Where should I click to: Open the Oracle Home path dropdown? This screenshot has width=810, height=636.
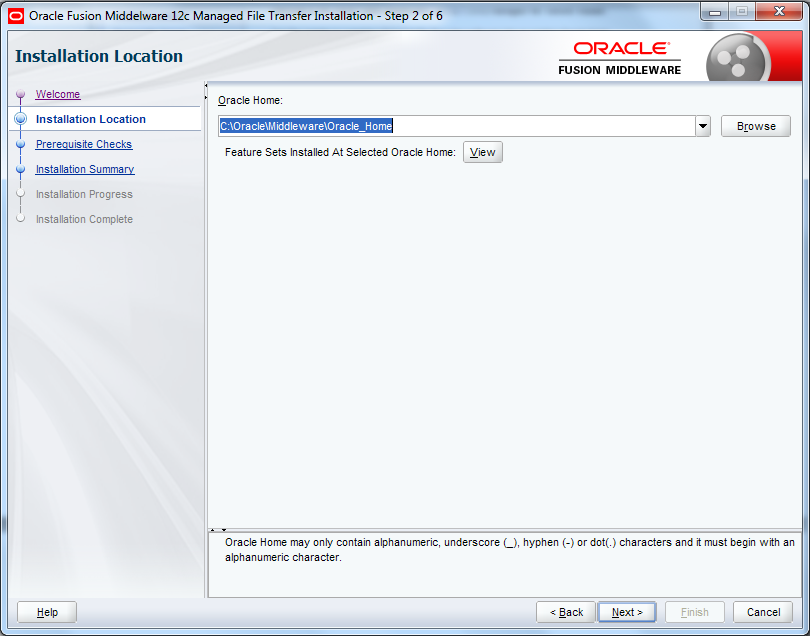pyautogui.click(x=703, y=126)
